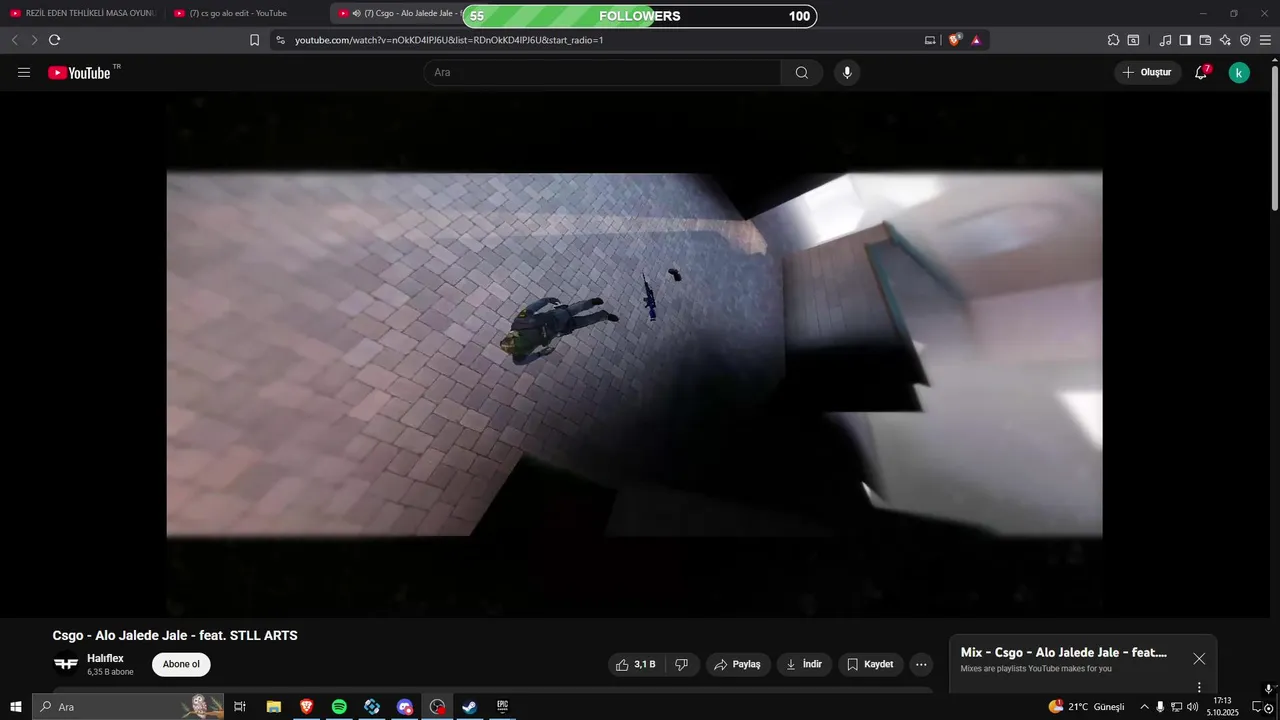Subscribe with the Abone ol button

pos(181,664)
